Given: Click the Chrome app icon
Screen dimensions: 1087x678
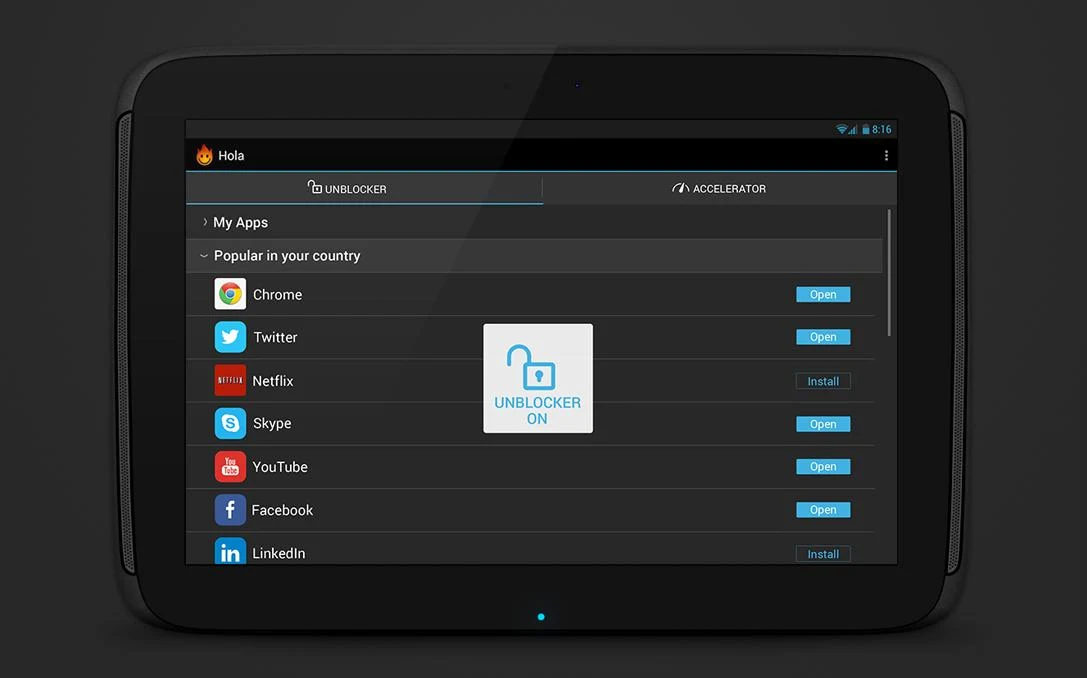Looking at the screenshot, I should click(x=230, y=294).
